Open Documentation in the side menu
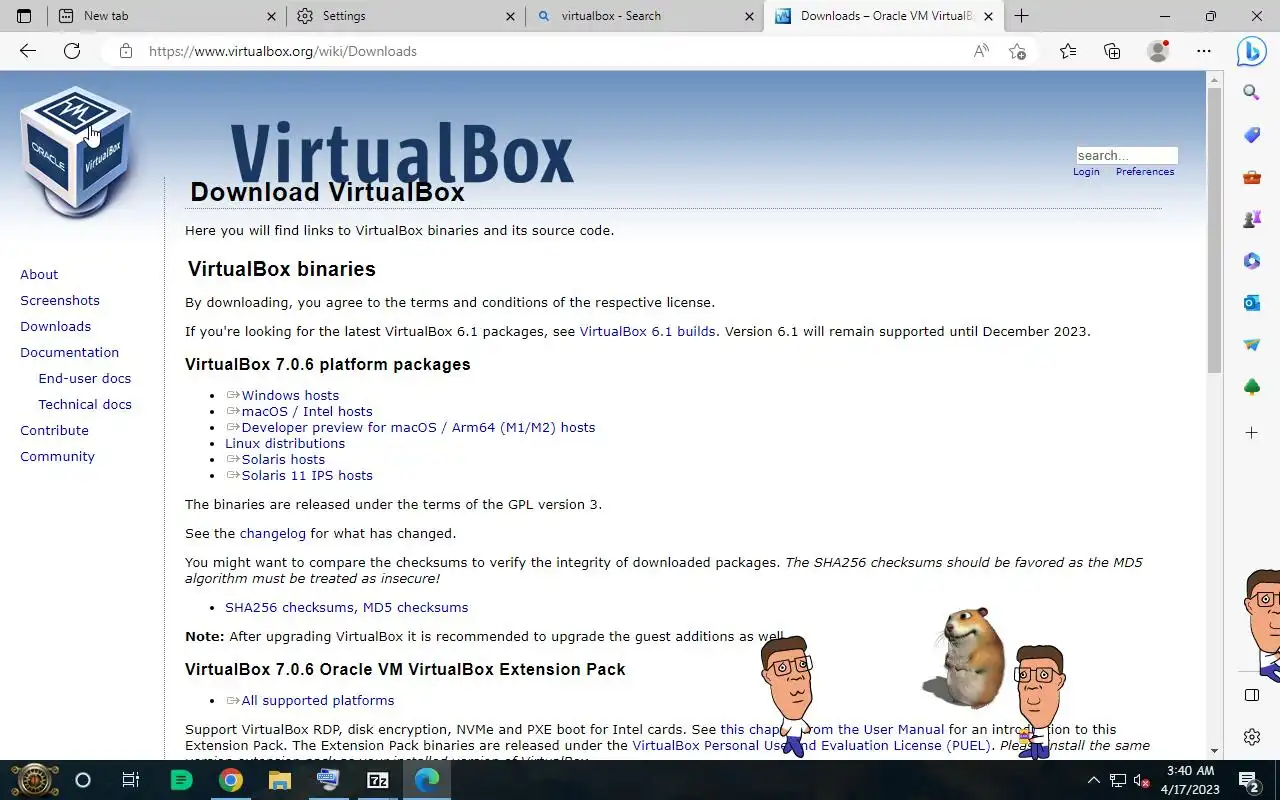Screen dimensions: 1280x800 coord(69,352)
